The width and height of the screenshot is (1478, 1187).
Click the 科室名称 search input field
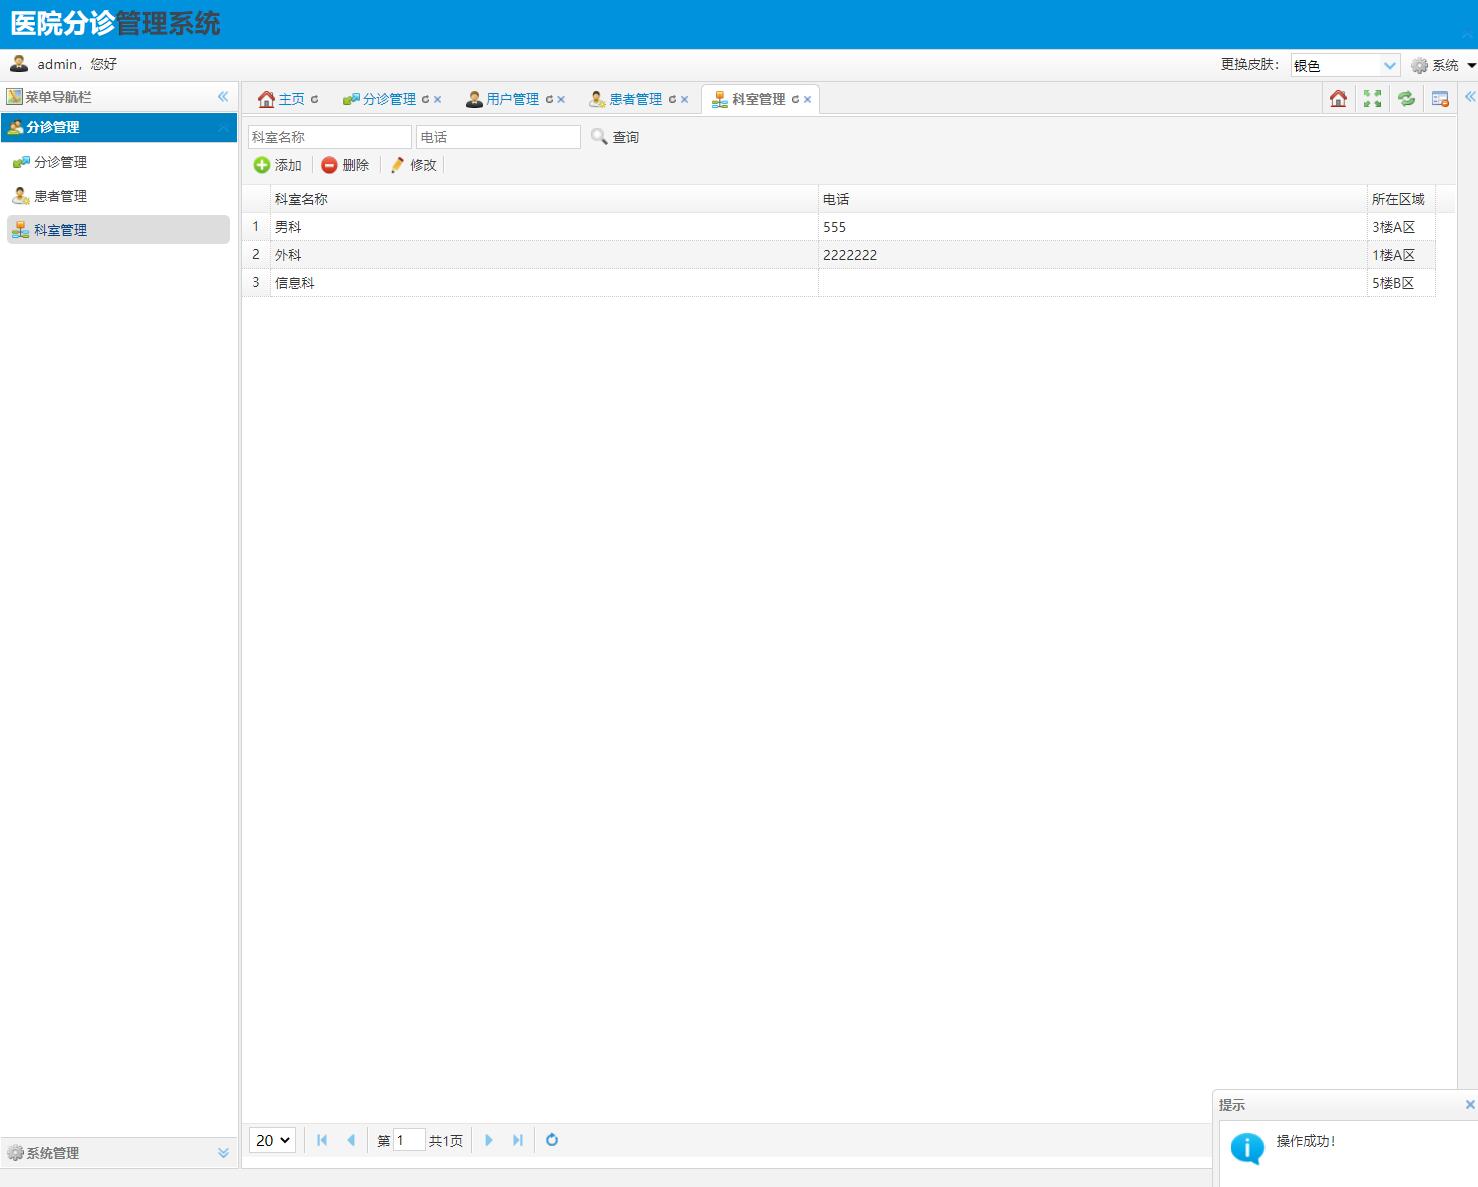(329, 137)
